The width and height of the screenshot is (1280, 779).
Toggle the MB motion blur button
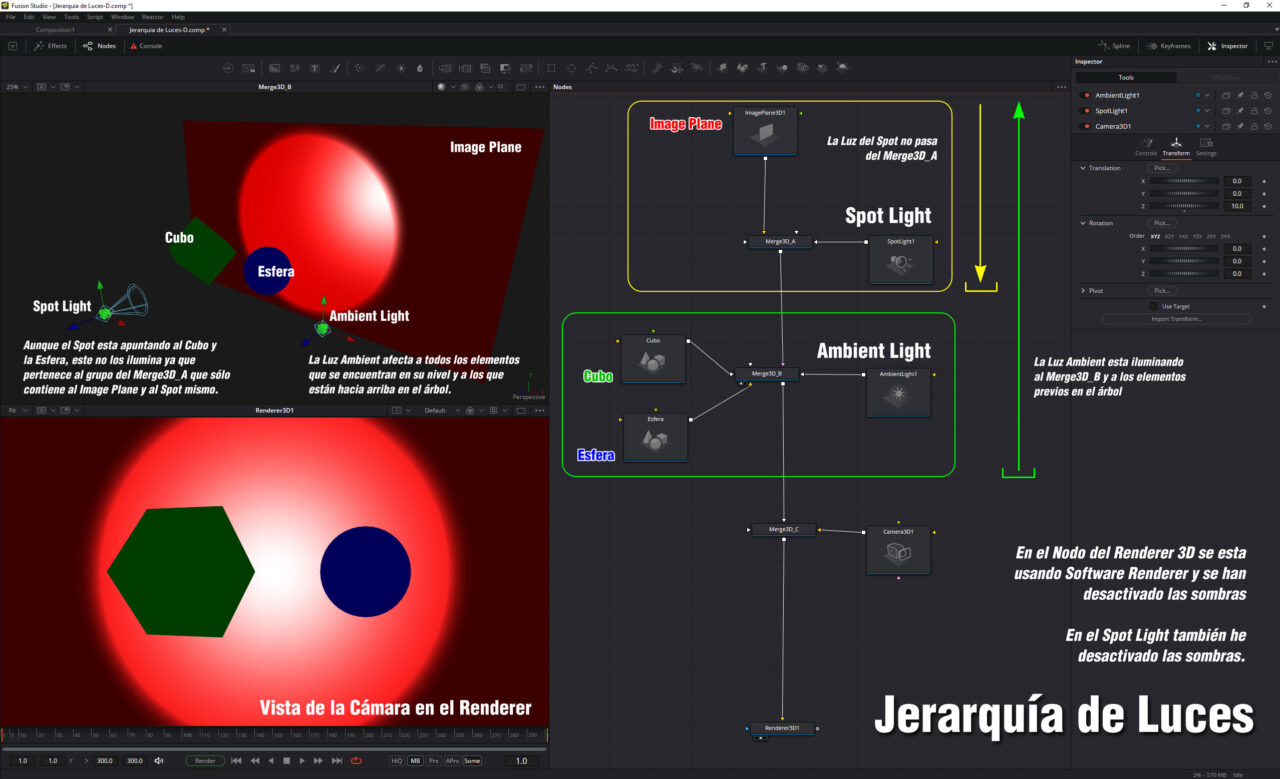415,761
